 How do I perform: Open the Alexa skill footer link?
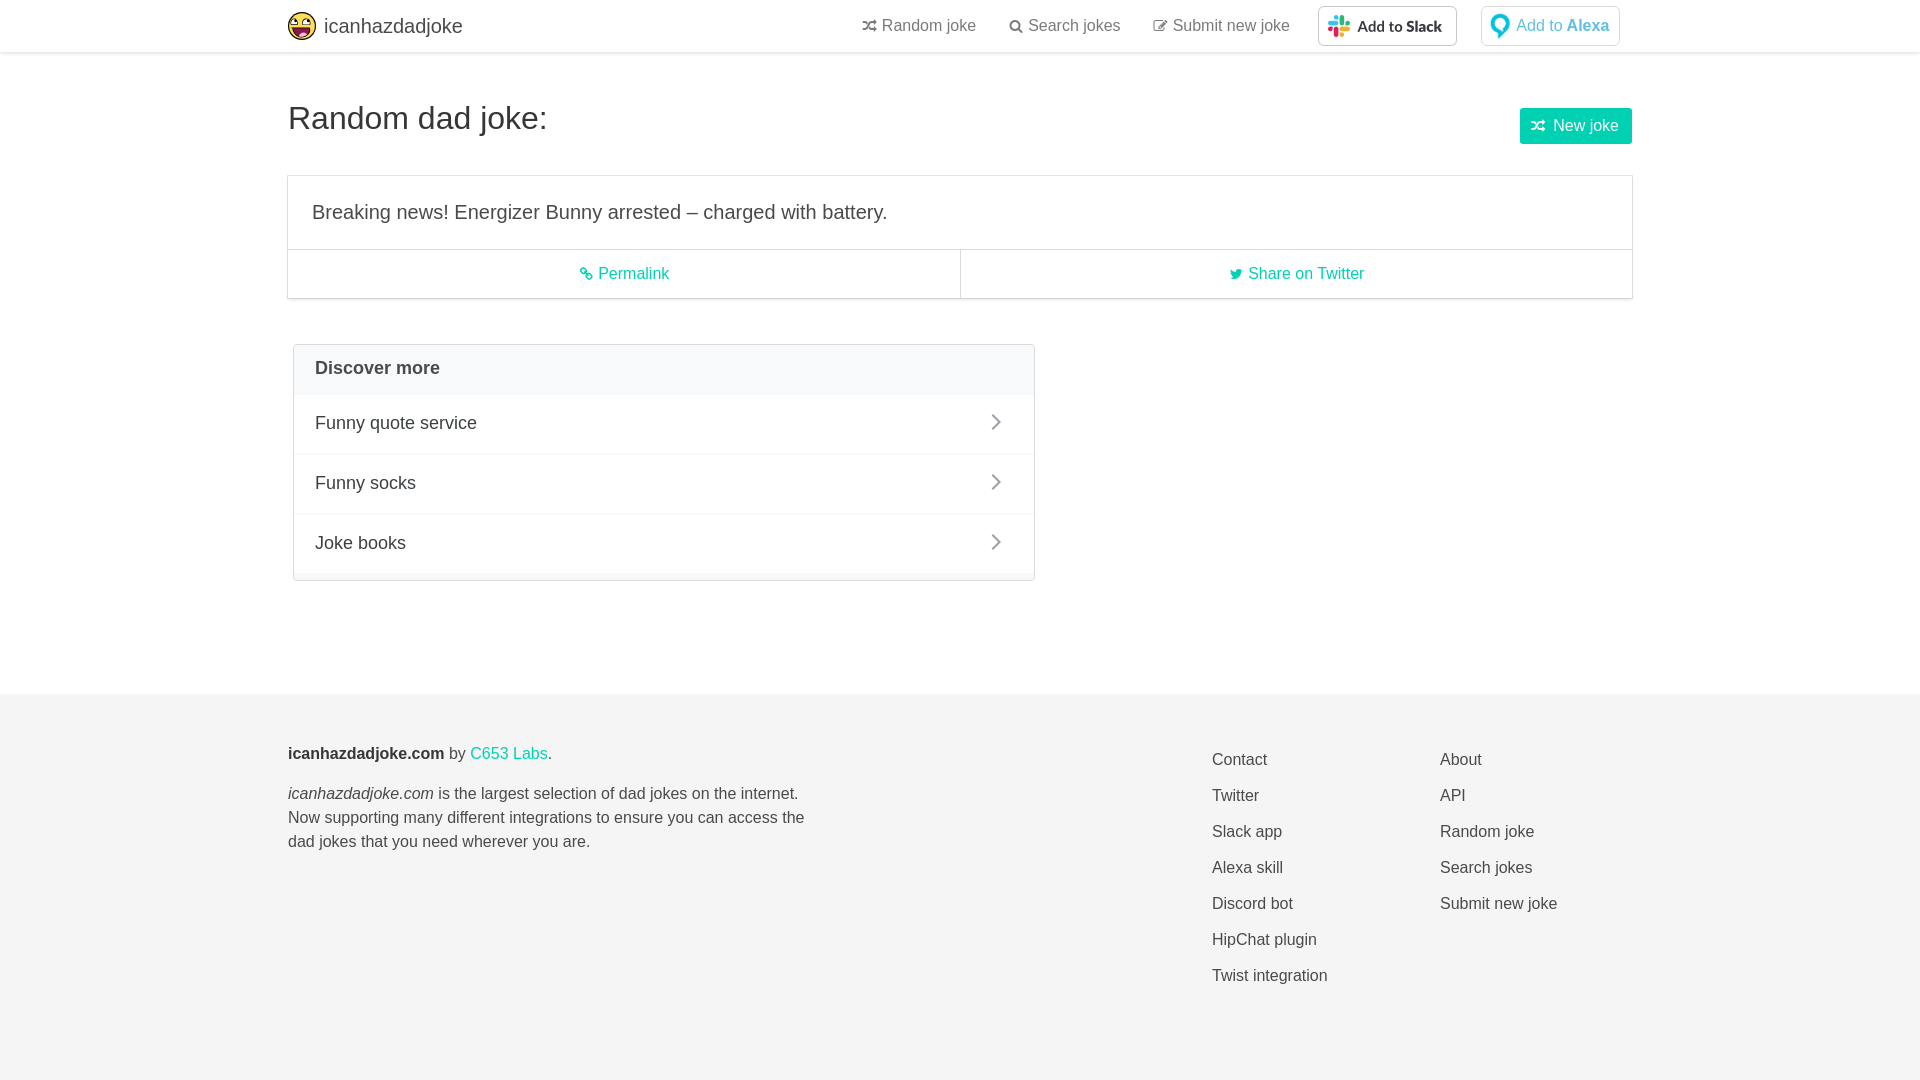(x=1247, y=868)
